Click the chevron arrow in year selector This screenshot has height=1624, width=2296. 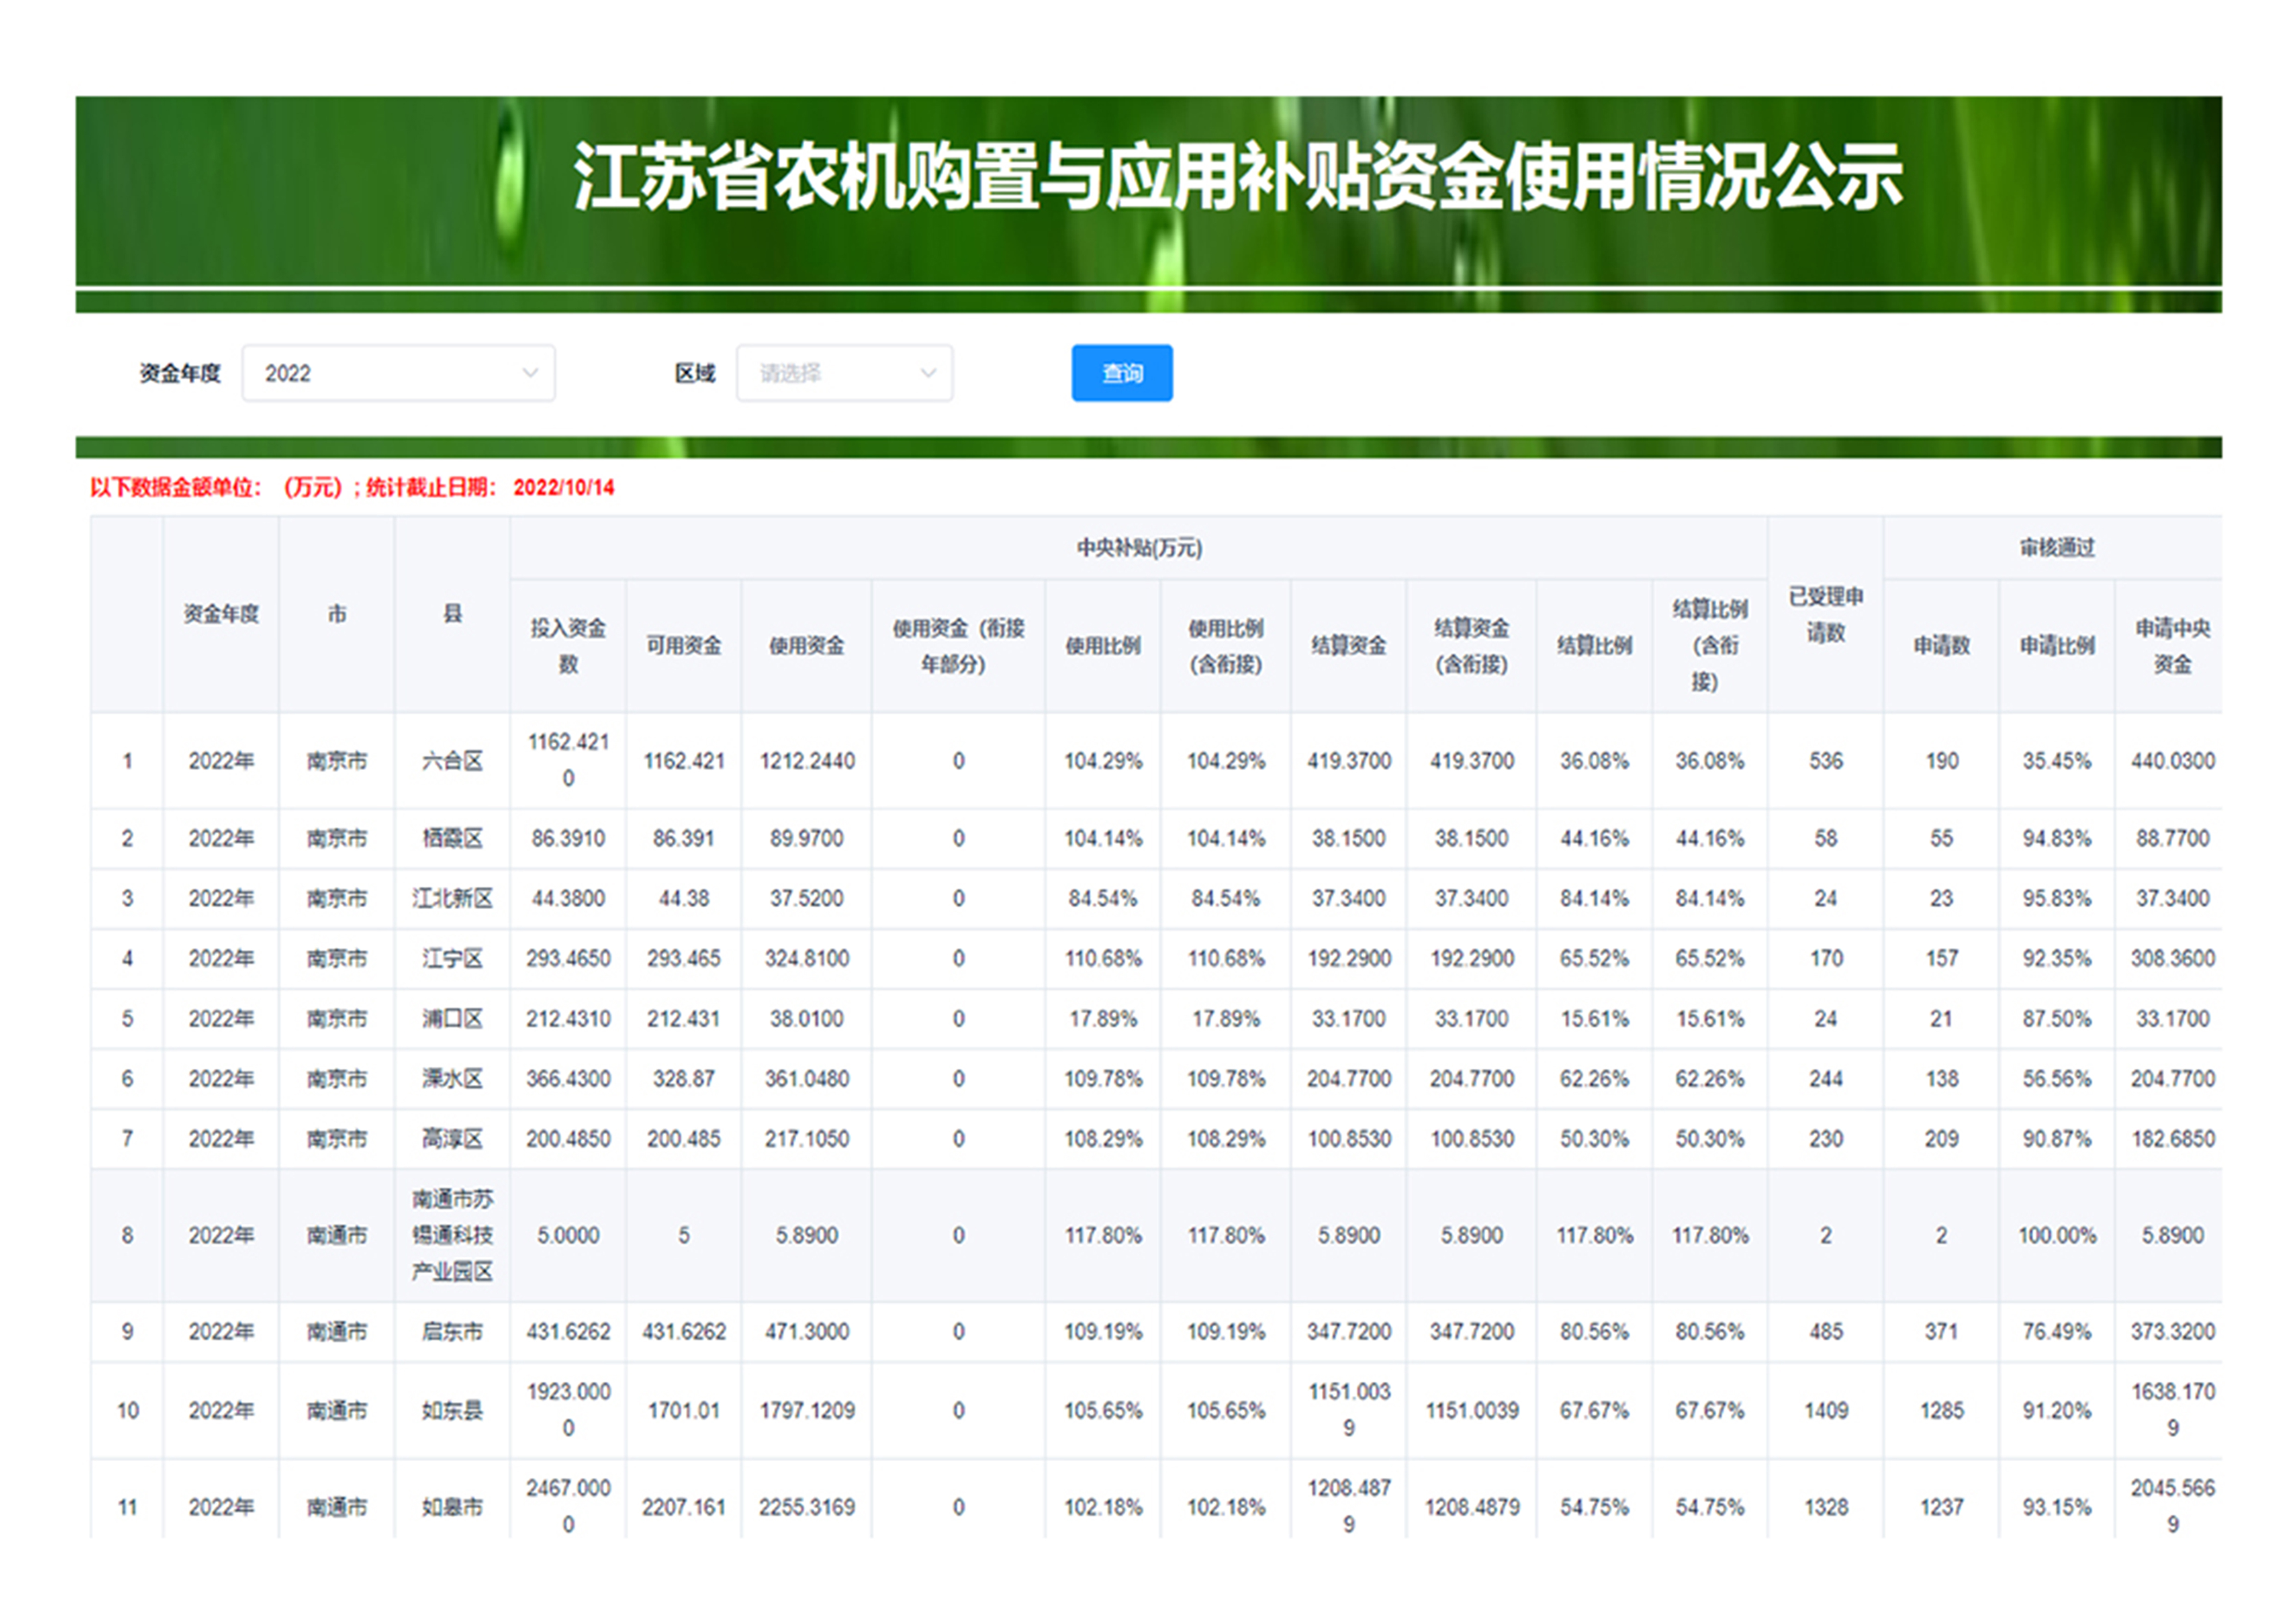click(530, 373)
